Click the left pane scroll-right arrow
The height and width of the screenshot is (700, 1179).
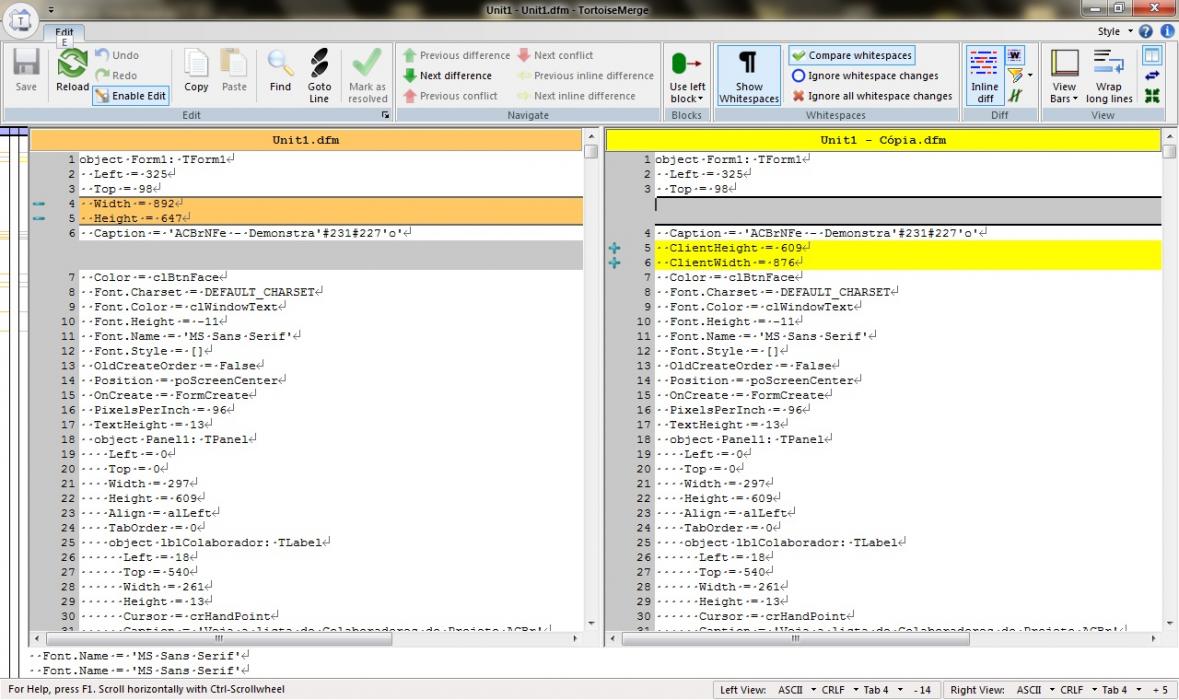tap(575, 638)
